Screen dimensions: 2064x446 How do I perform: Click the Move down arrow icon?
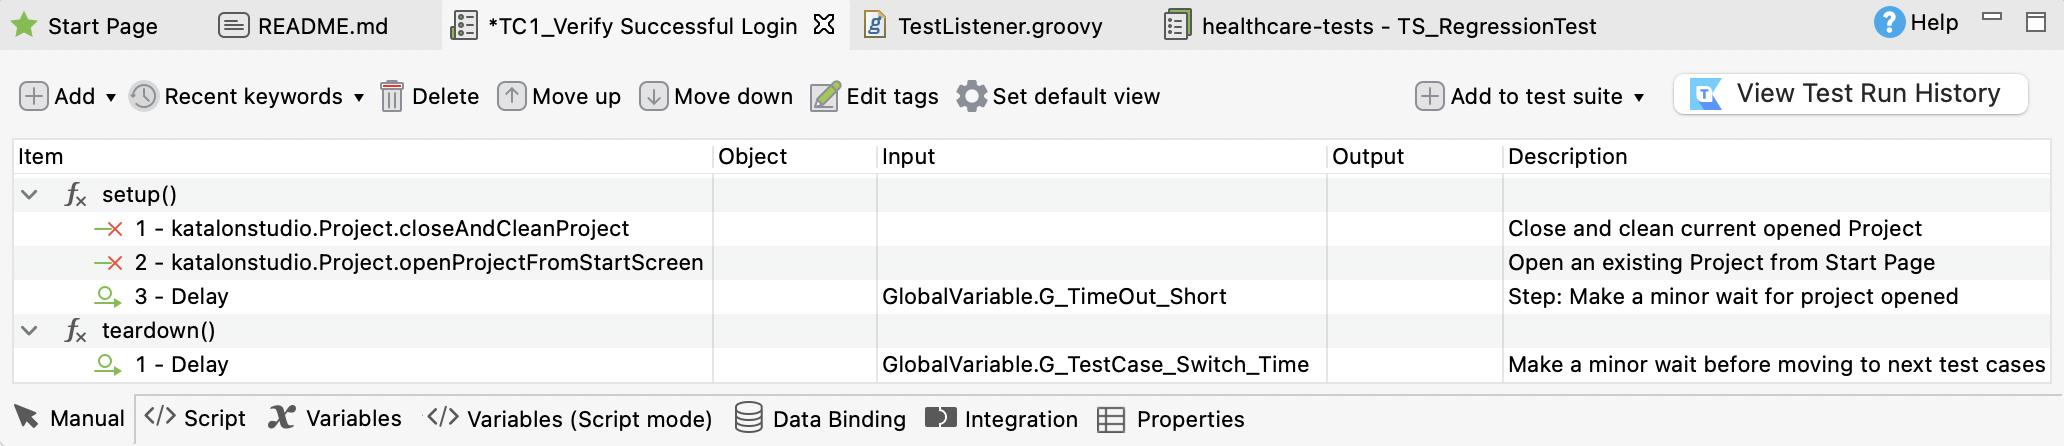point(654,97)
